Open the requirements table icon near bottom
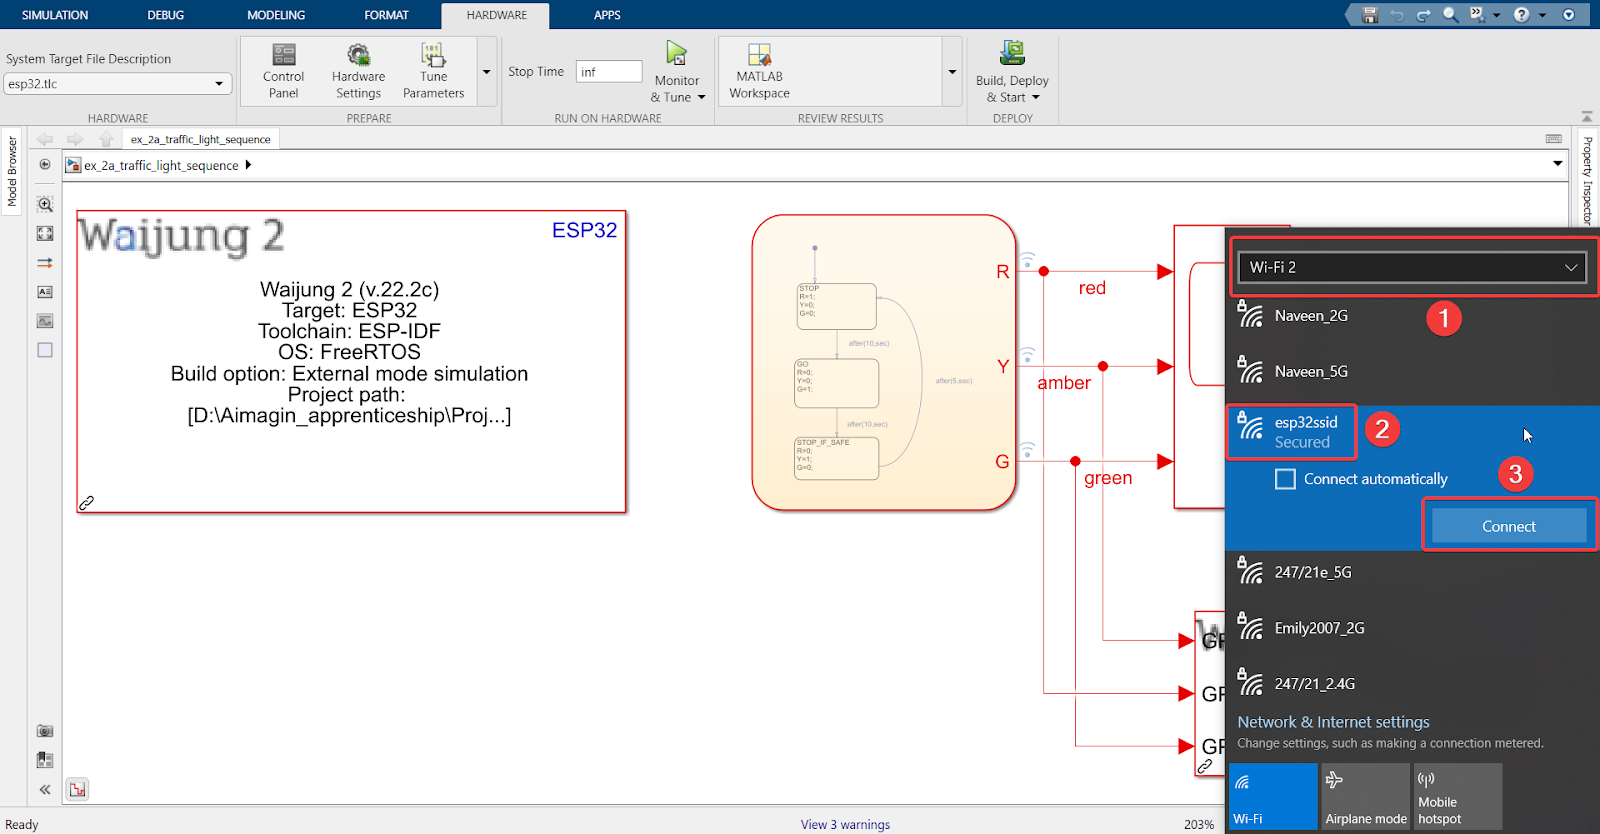Screen dimensions: 1600x834 [45, 760]
